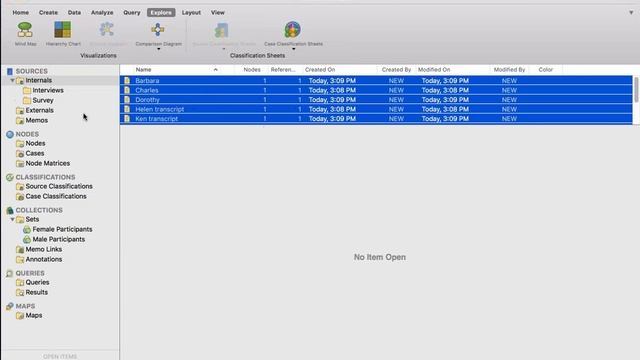Viewport: 640px width, 360px height.
Task: Click the NODES section globe icon
Action: coord(10,134)
